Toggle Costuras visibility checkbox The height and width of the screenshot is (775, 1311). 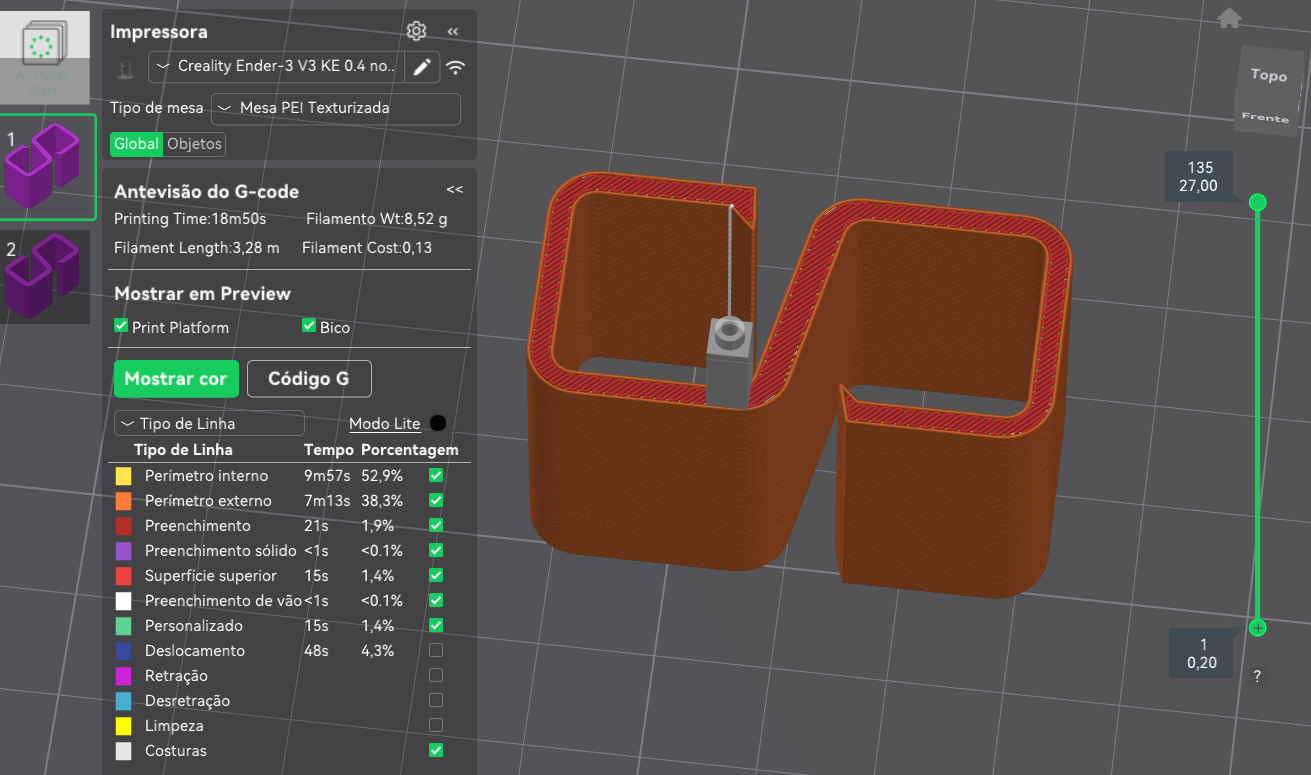click(x=436, y=751)
